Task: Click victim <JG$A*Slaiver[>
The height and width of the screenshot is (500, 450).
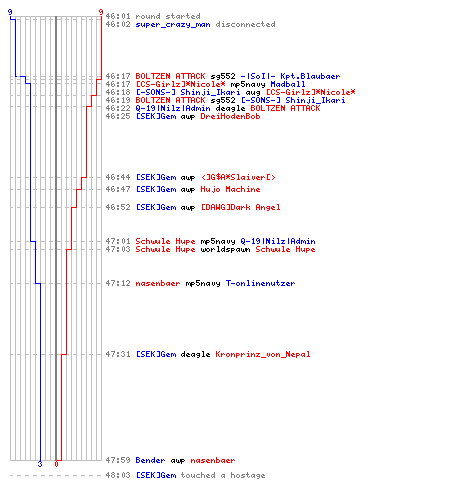Action: 238,177
